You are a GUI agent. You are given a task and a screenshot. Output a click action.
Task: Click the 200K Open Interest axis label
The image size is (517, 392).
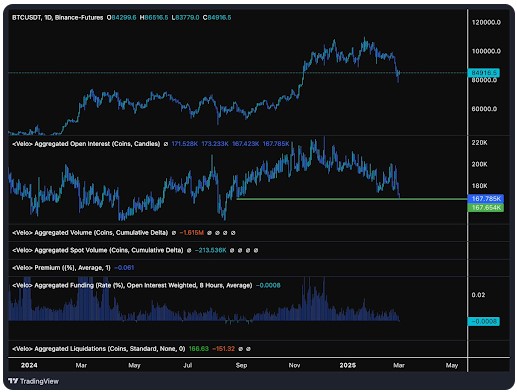point(479,164)
